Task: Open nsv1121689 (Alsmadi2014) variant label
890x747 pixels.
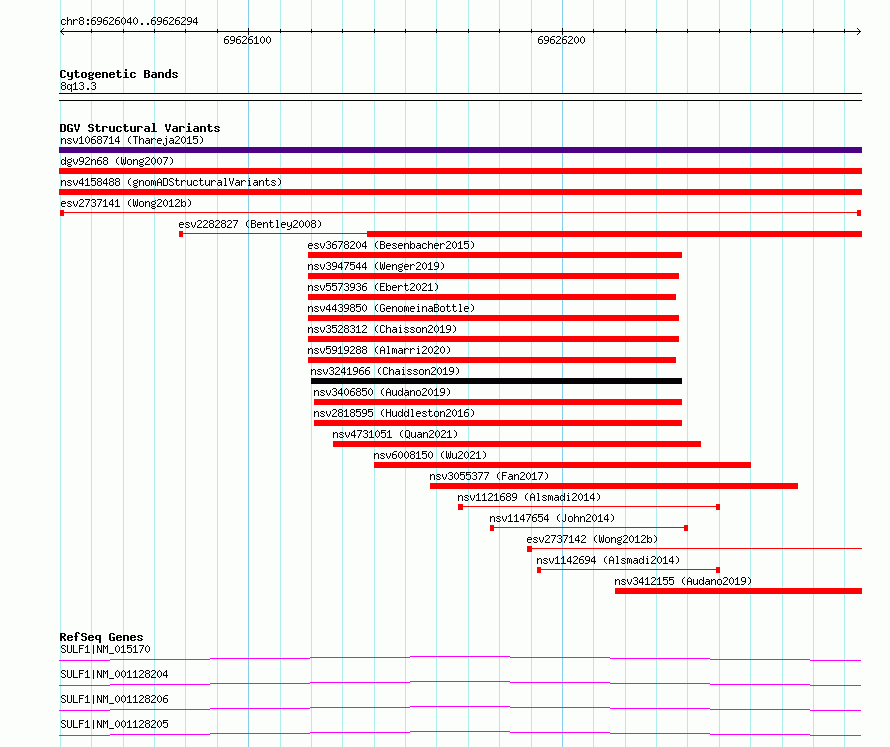Action: [x=529, y=497]
